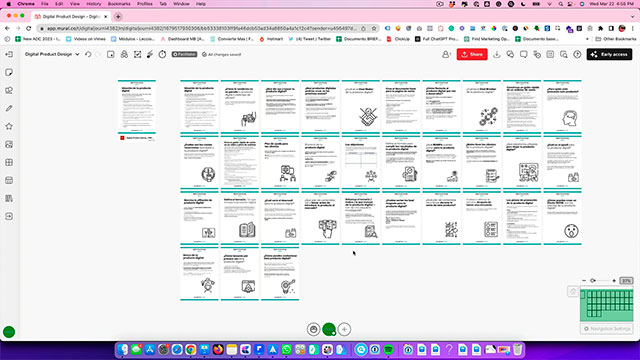This screenshot has width=640, height=360.
Task: Start the timer from the top toolbar
Action: [162, 54]
